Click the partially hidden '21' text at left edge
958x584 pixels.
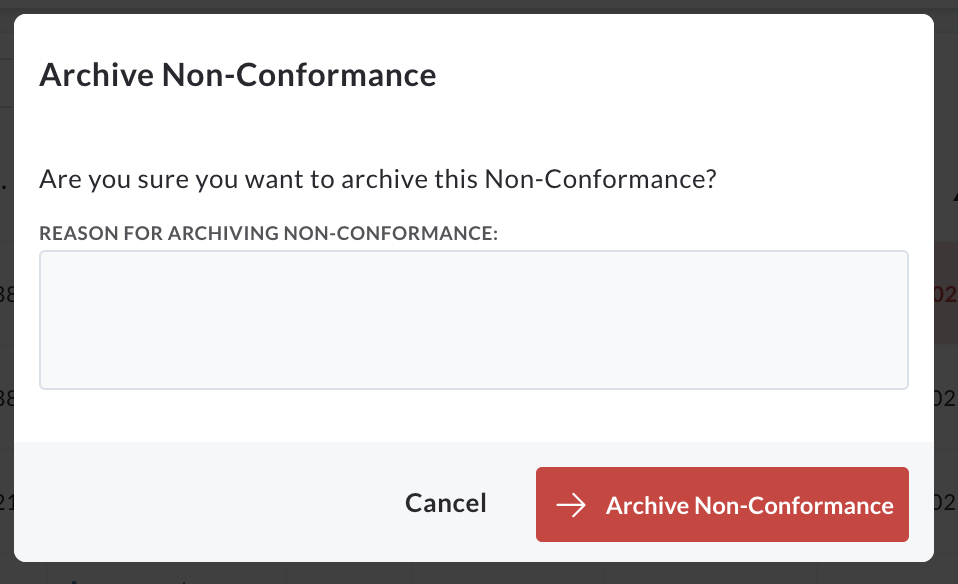6,503
